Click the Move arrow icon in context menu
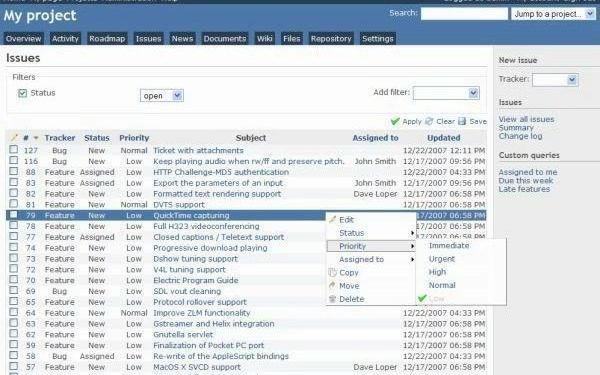This screenshot has width=600, height=375. (332, 285)
